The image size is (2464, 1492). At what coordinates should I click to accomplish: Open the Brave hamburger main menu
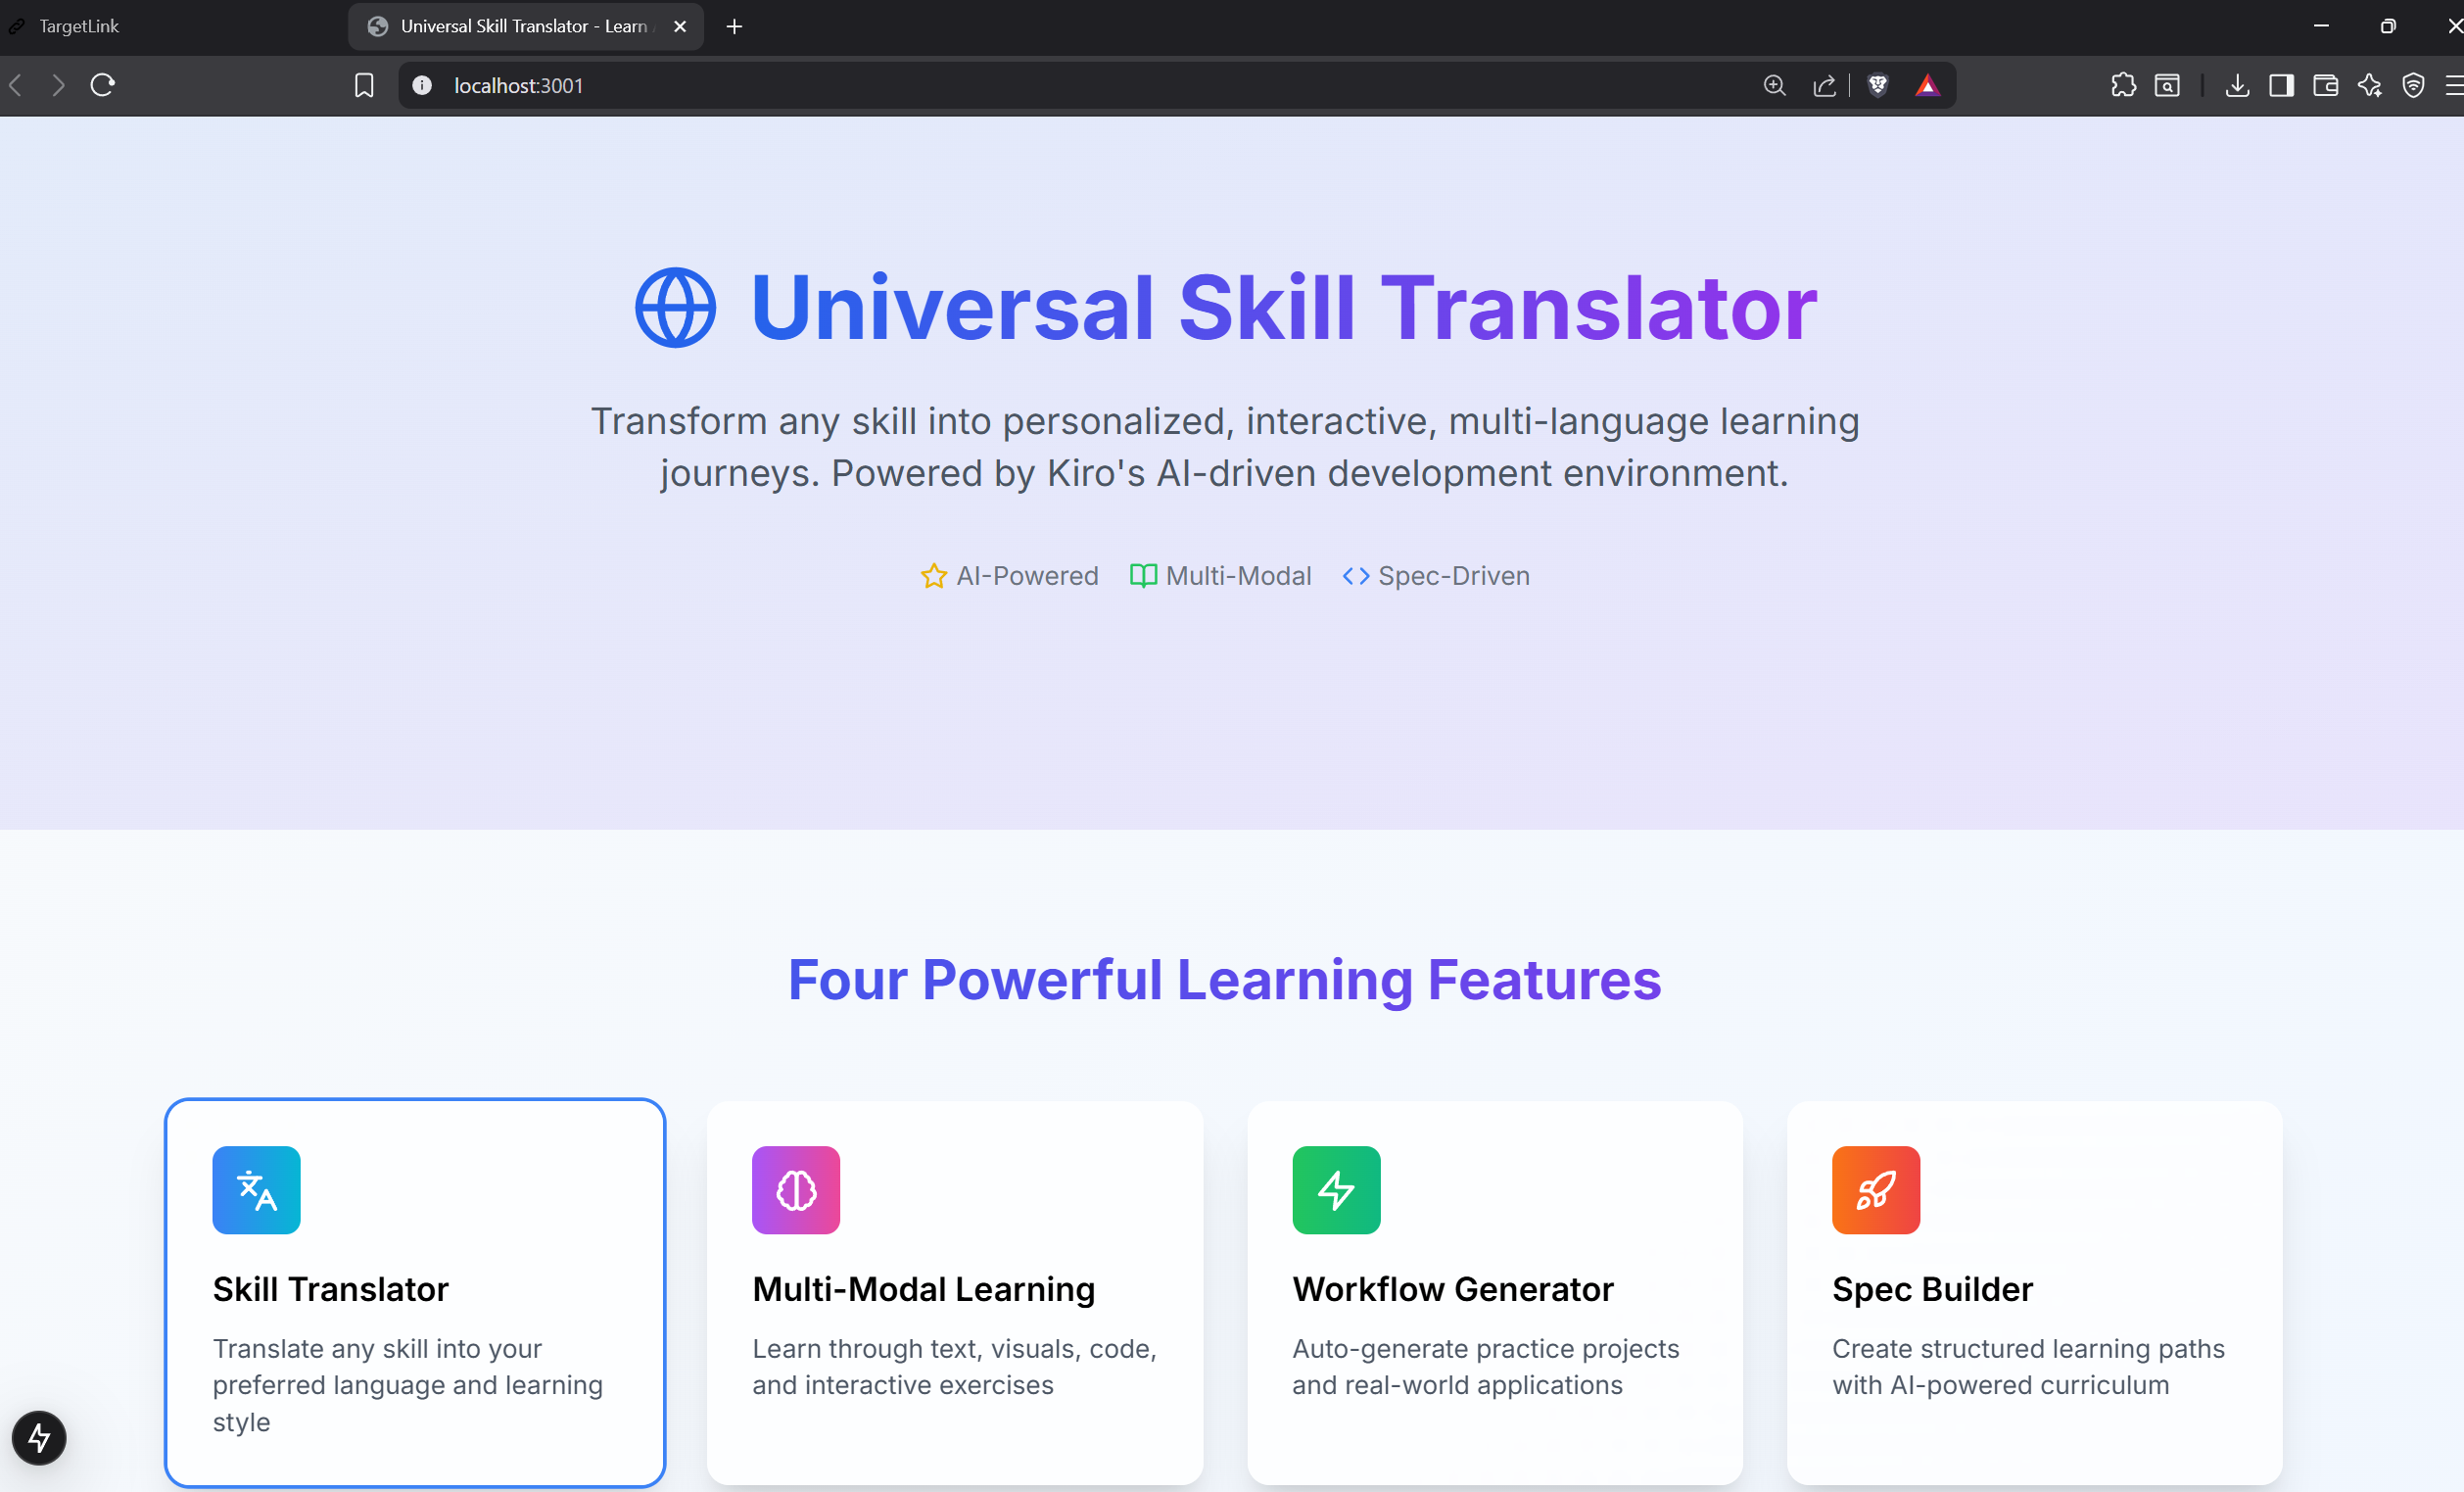[x=2454, y=86]
